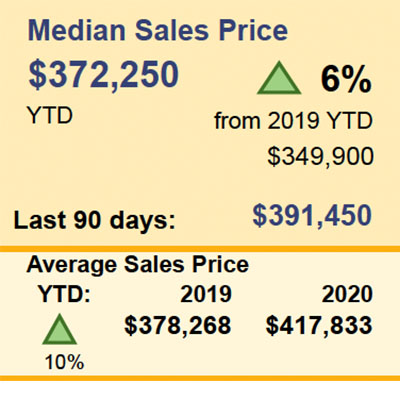Viewport: 400px width, 400px height.
Task: Click the green triangle above 10%
Action: point(59,329)
